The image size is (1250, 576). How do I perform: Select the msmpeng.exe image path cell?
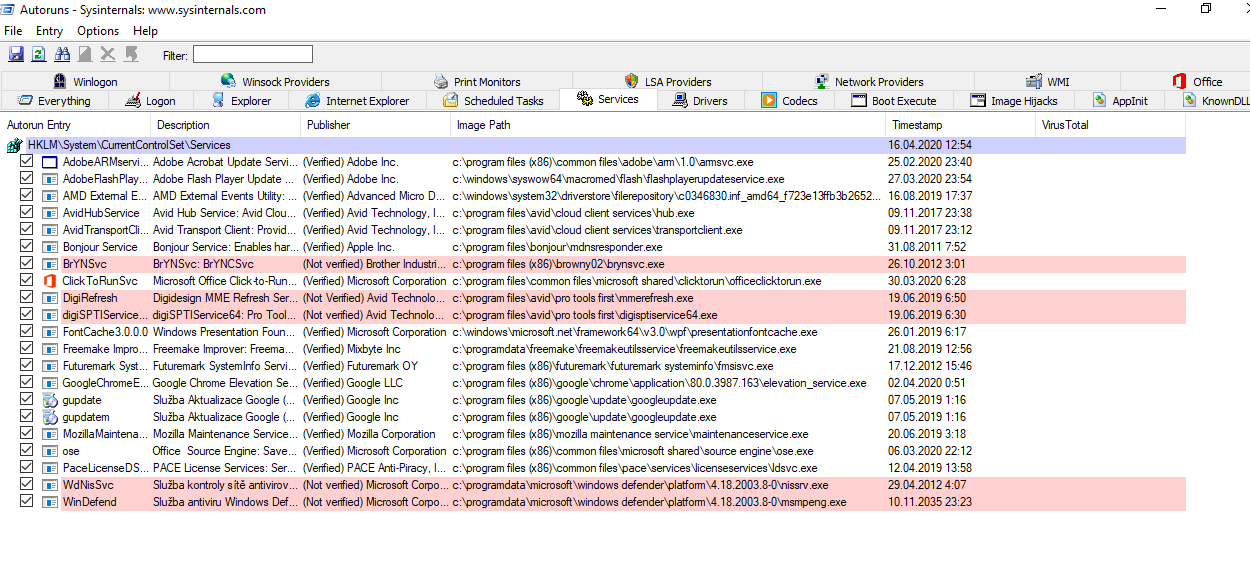coord(649,502)
